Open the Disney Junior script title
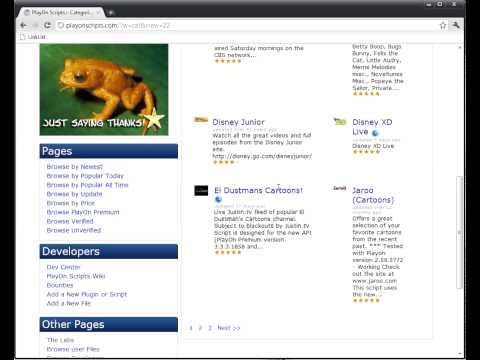 238,122
